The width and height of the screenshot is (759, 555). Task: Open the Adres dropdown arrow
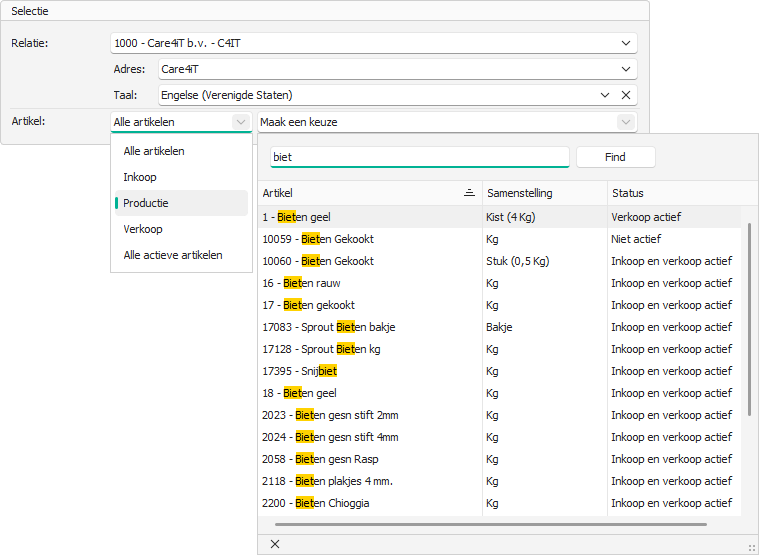(626, 69)
